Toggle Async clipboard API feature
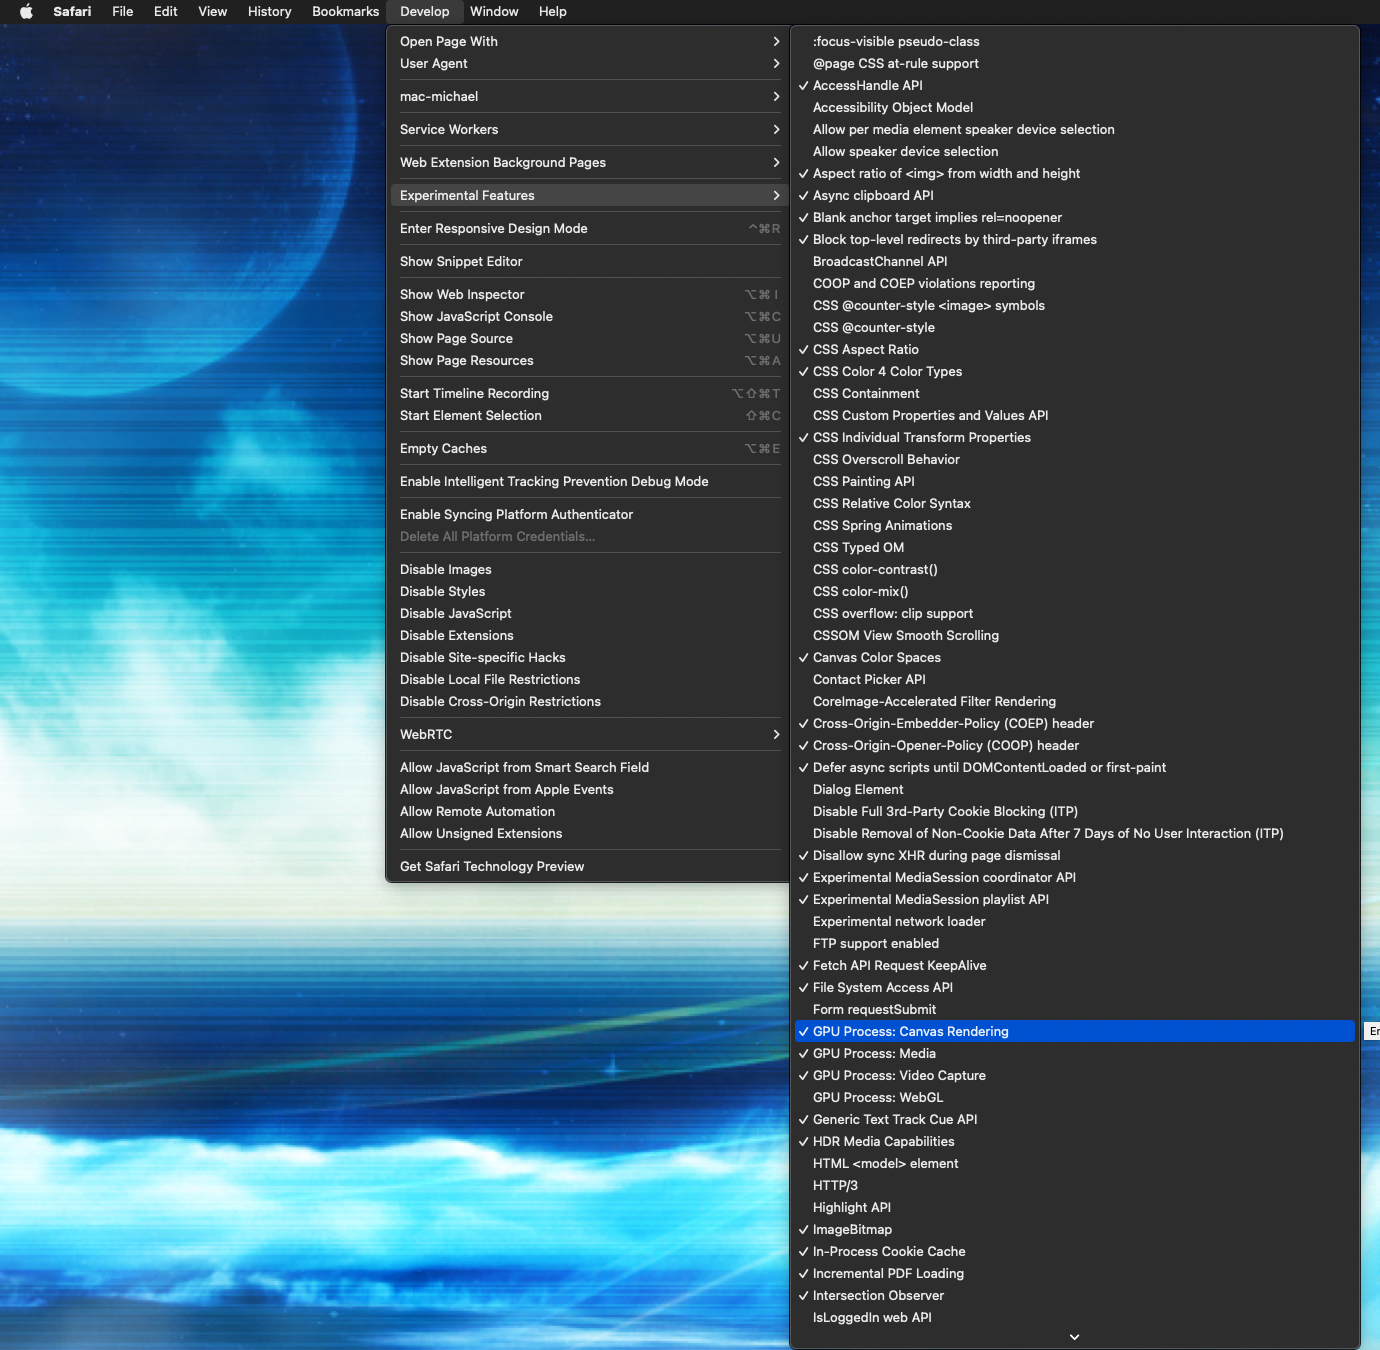Image resolution: width=1380 pixels, height=1350 pixels. [1075, 195]
